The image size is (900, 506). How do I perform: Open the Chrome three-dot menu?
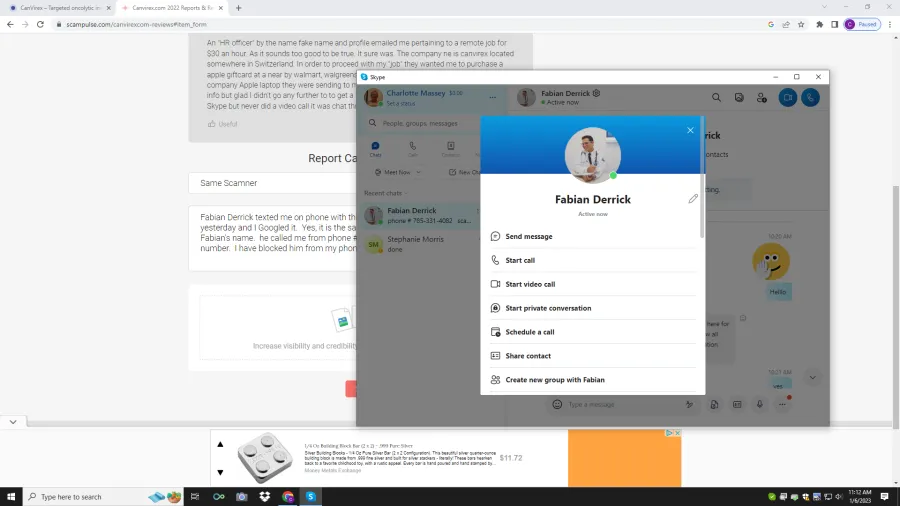click(890, 24)
